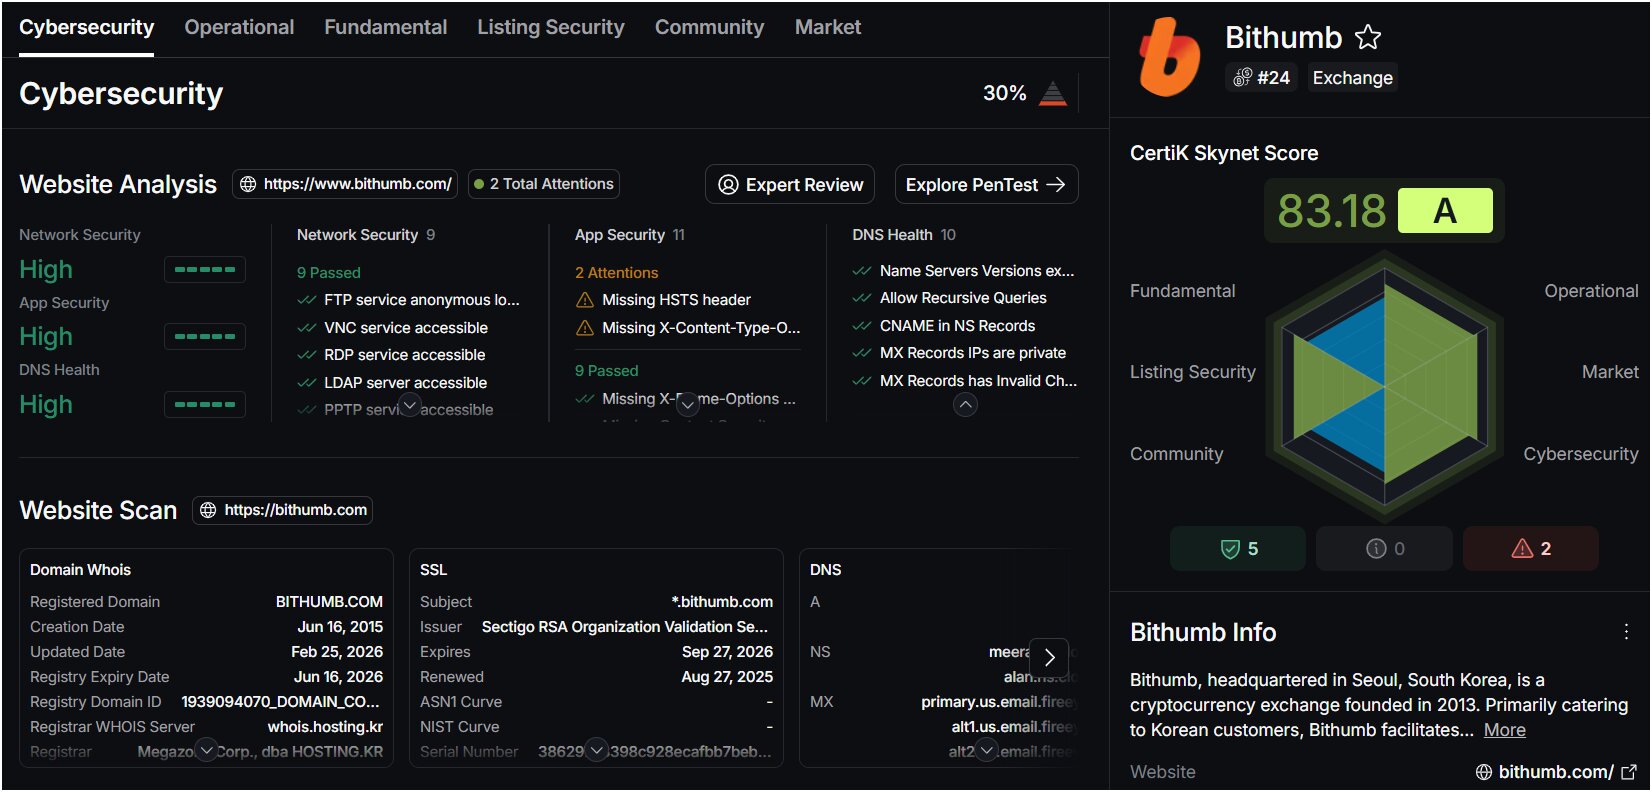The image size is (1652, 792).
Task: Click the Exchange tag
Action: (1352, 78)
